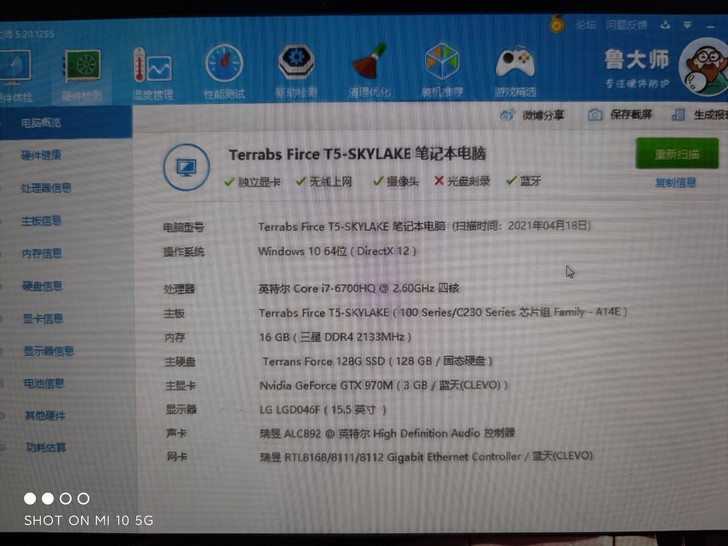
Task: Select 主板信息 in the sidebar
Action: point(41,221)
